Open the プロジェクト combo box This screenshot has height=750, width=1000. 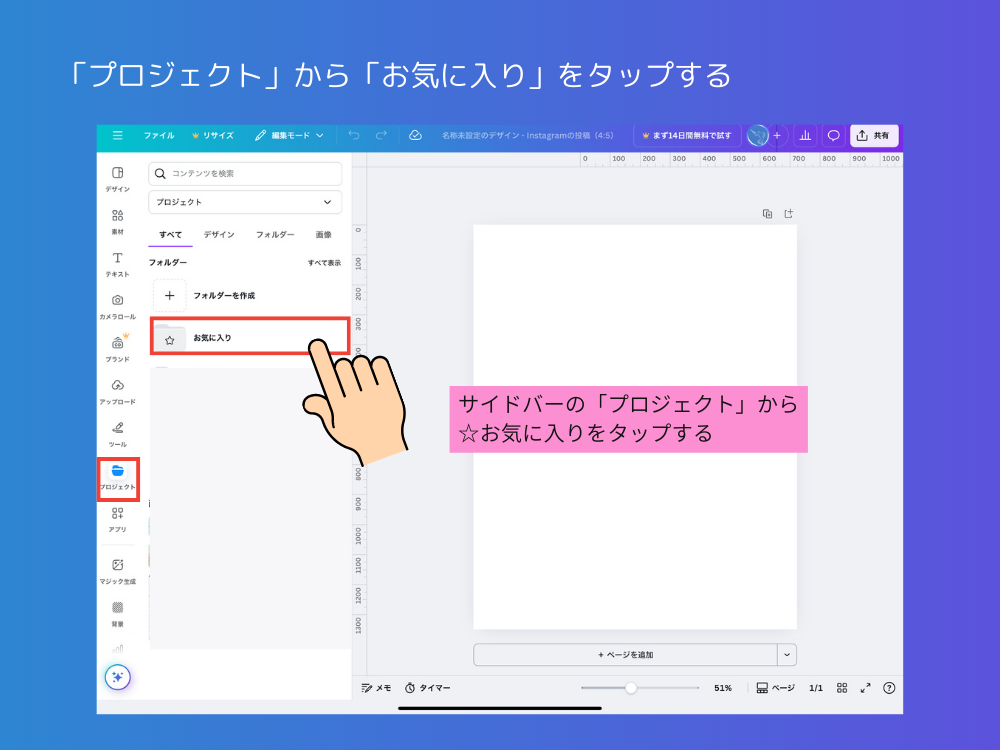click(x=244, y=202)
